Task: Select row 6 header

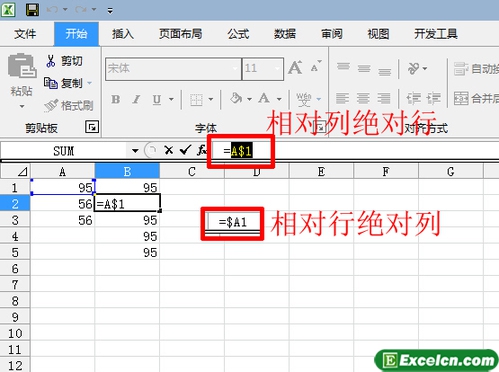Action: (15, 268)
